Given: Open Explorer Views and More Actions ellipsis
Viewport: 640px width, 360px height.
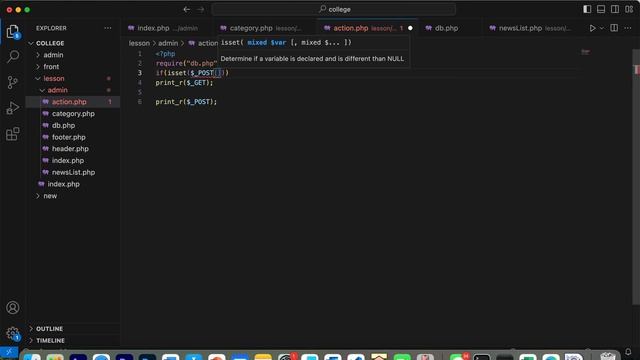Looking at the screenshot, I should [x=108, y=28].
